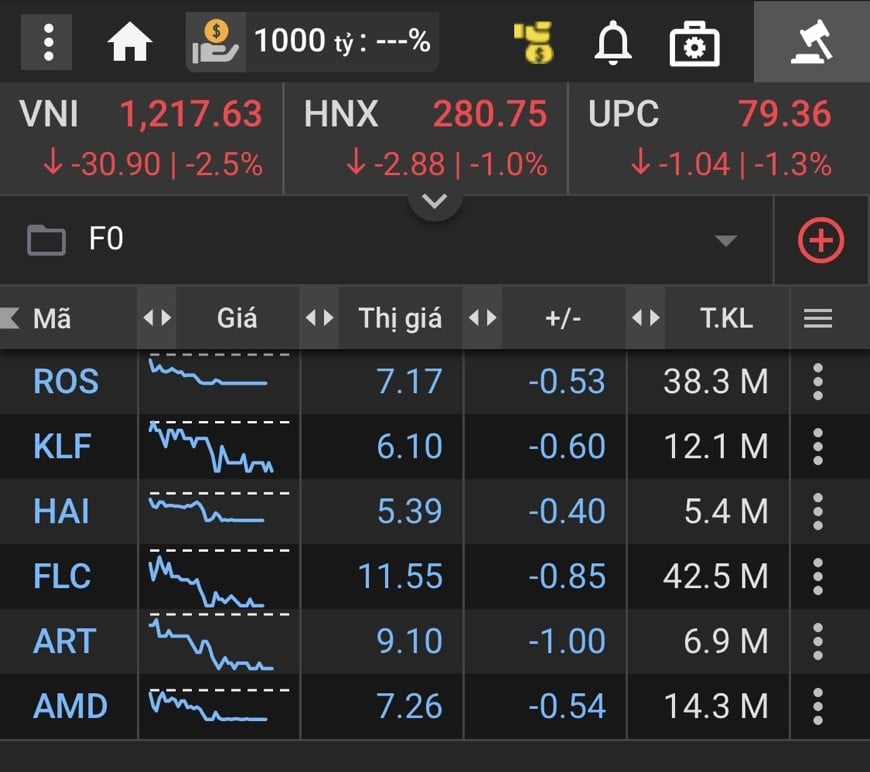
Task: Expand the market index panel chevron
Action: [x=434, y=201]
